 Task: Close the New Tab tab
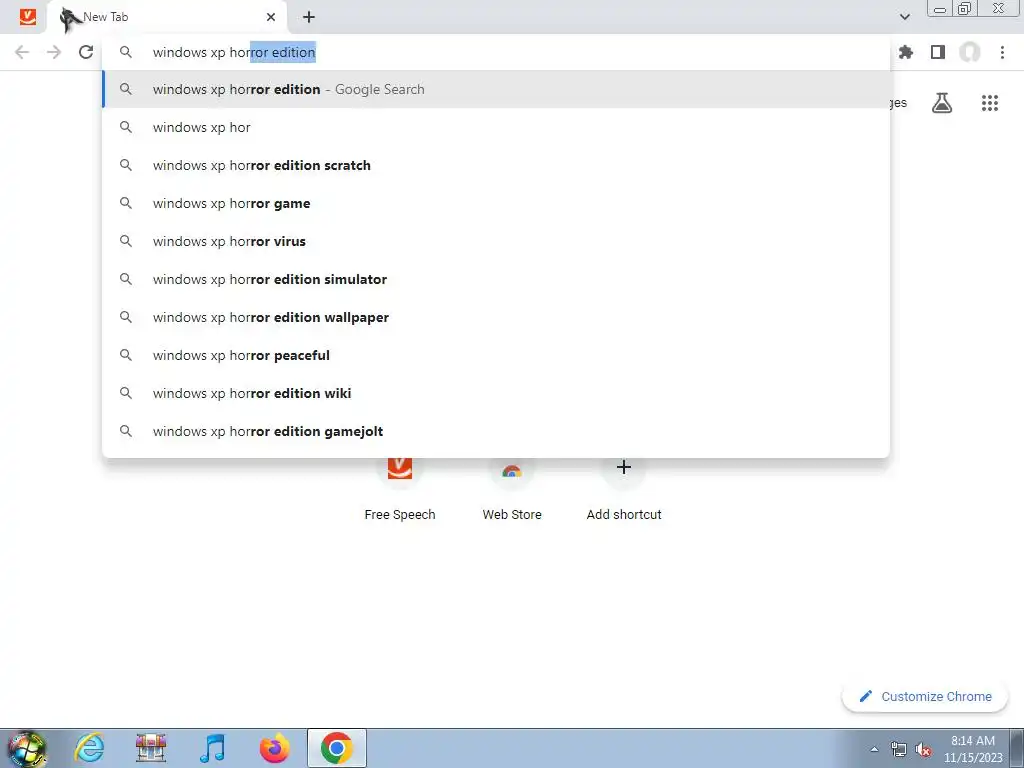coord(271,17)
